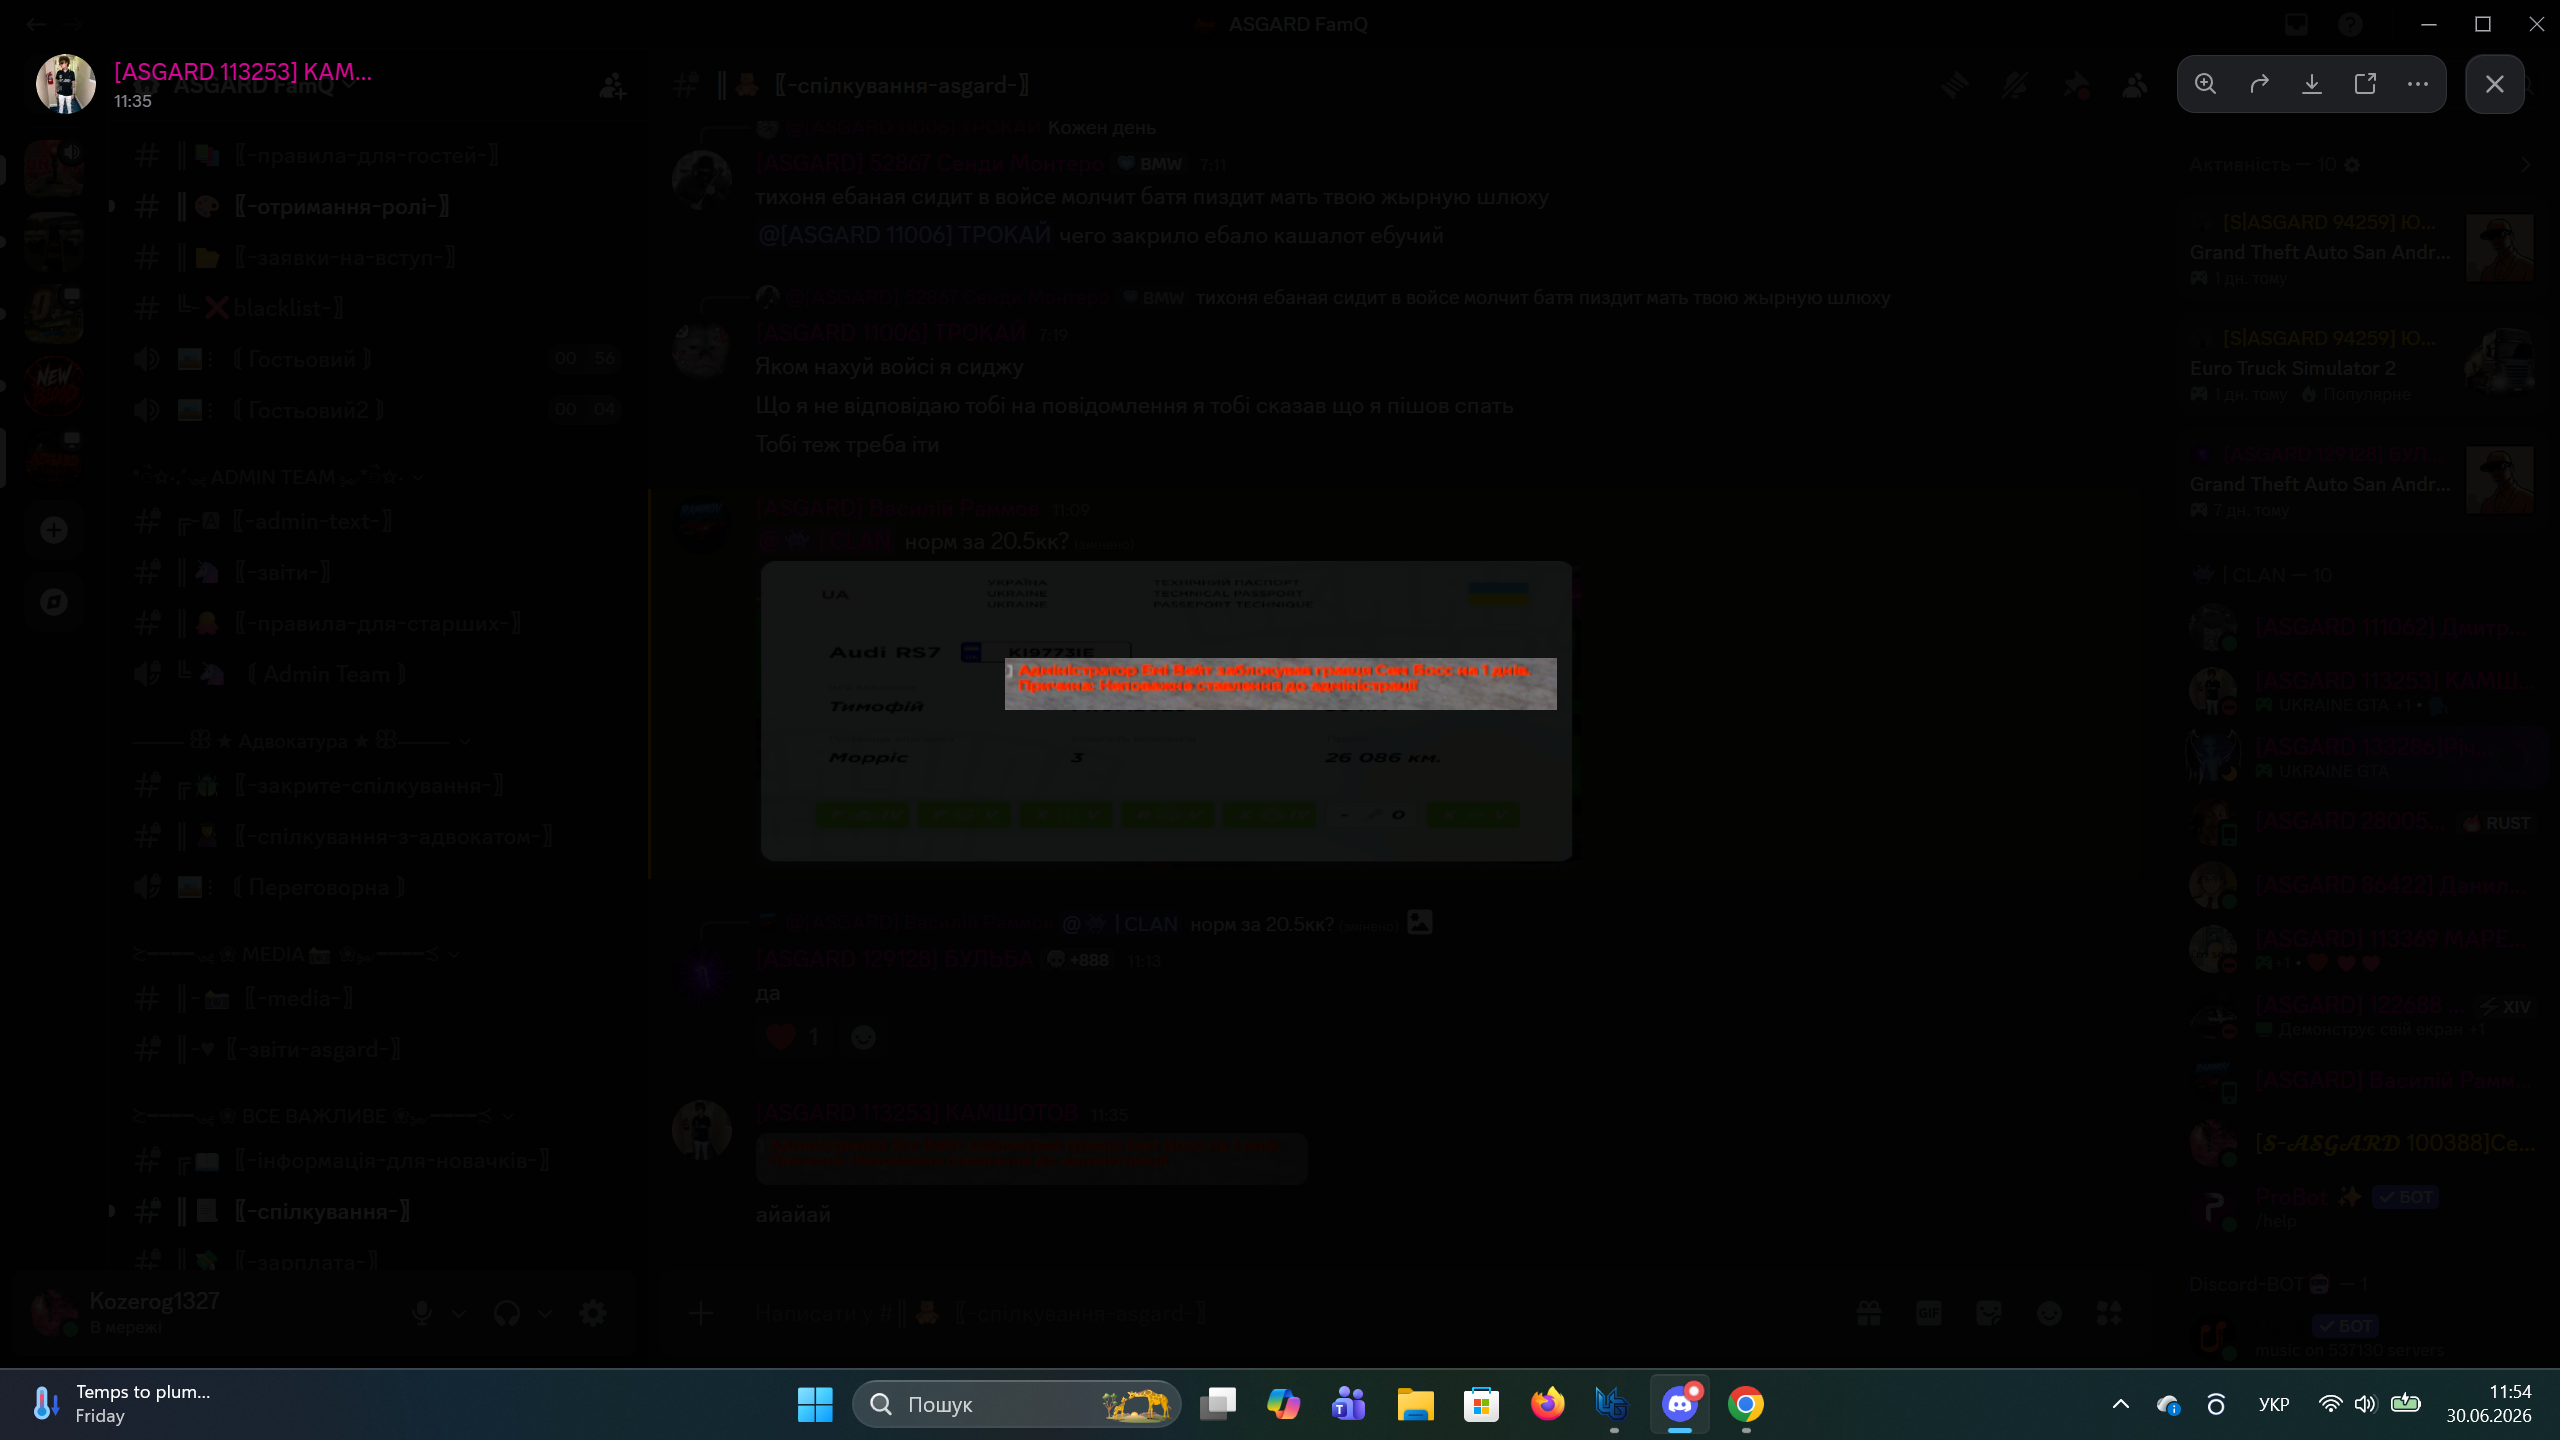Viewport: 2560px width, 1440px height.
Task: Forward the image using the curved arrow icon
Action: [2259, 84]
